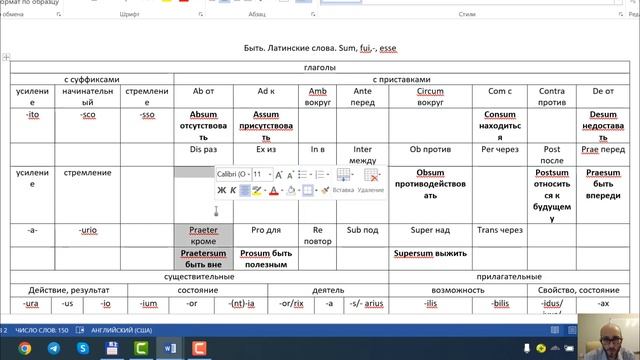
Task: Click the document title line with esse
Action: pos(320,48)
